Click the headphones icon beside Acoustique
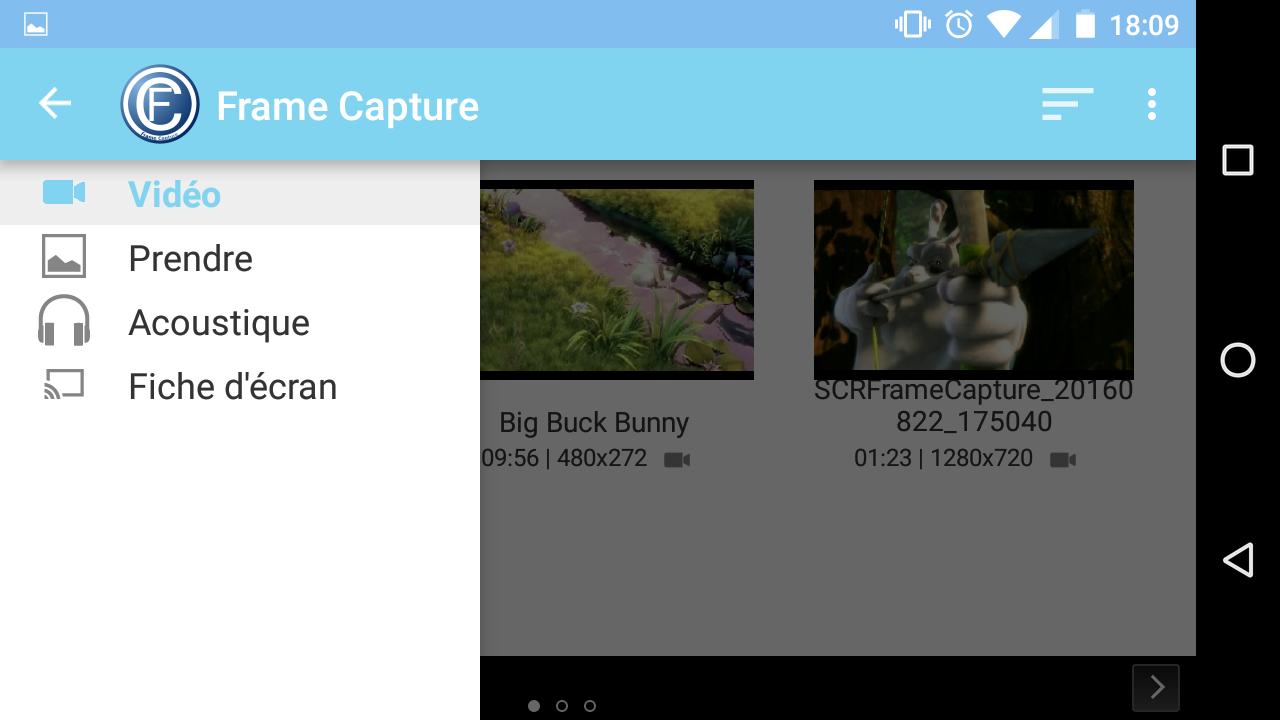This screenshot has width=1280, height=720. pyautogui.click(x=64, y=320)
